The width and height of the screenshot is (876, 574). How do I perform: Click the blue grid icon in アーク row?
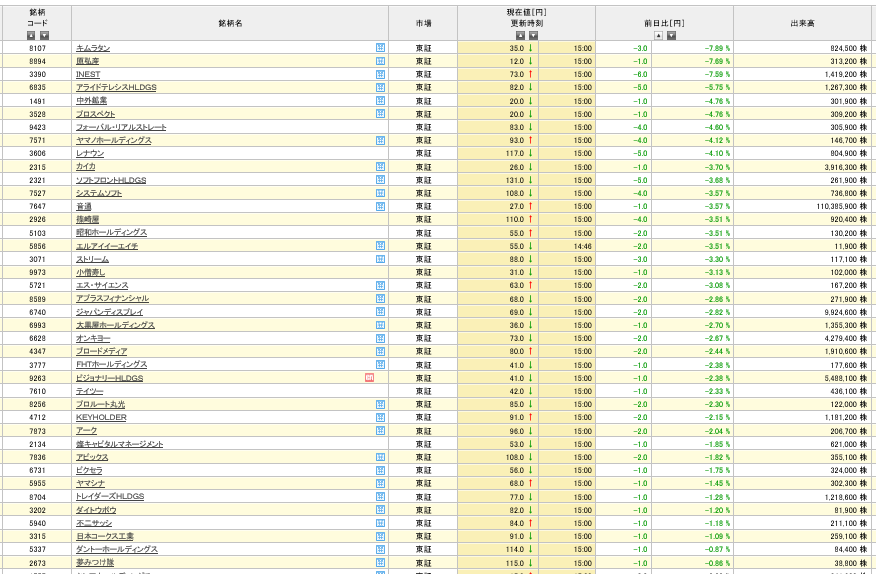click(380, 430)
